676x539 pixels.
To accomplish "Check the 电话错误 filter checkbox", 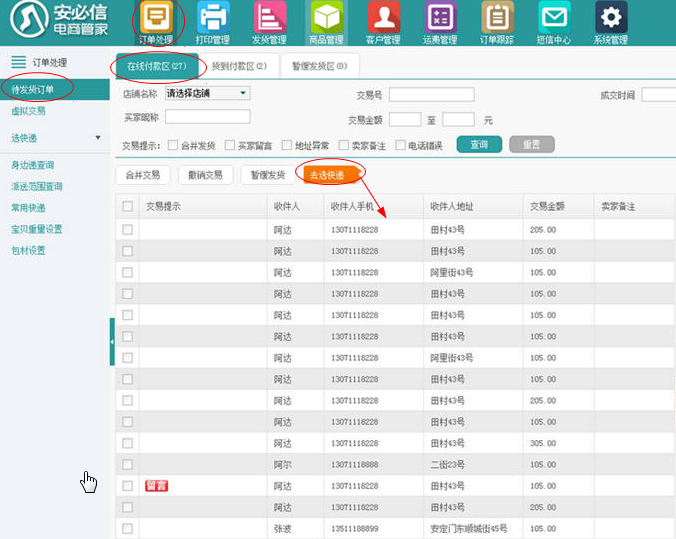I will 401,145.
